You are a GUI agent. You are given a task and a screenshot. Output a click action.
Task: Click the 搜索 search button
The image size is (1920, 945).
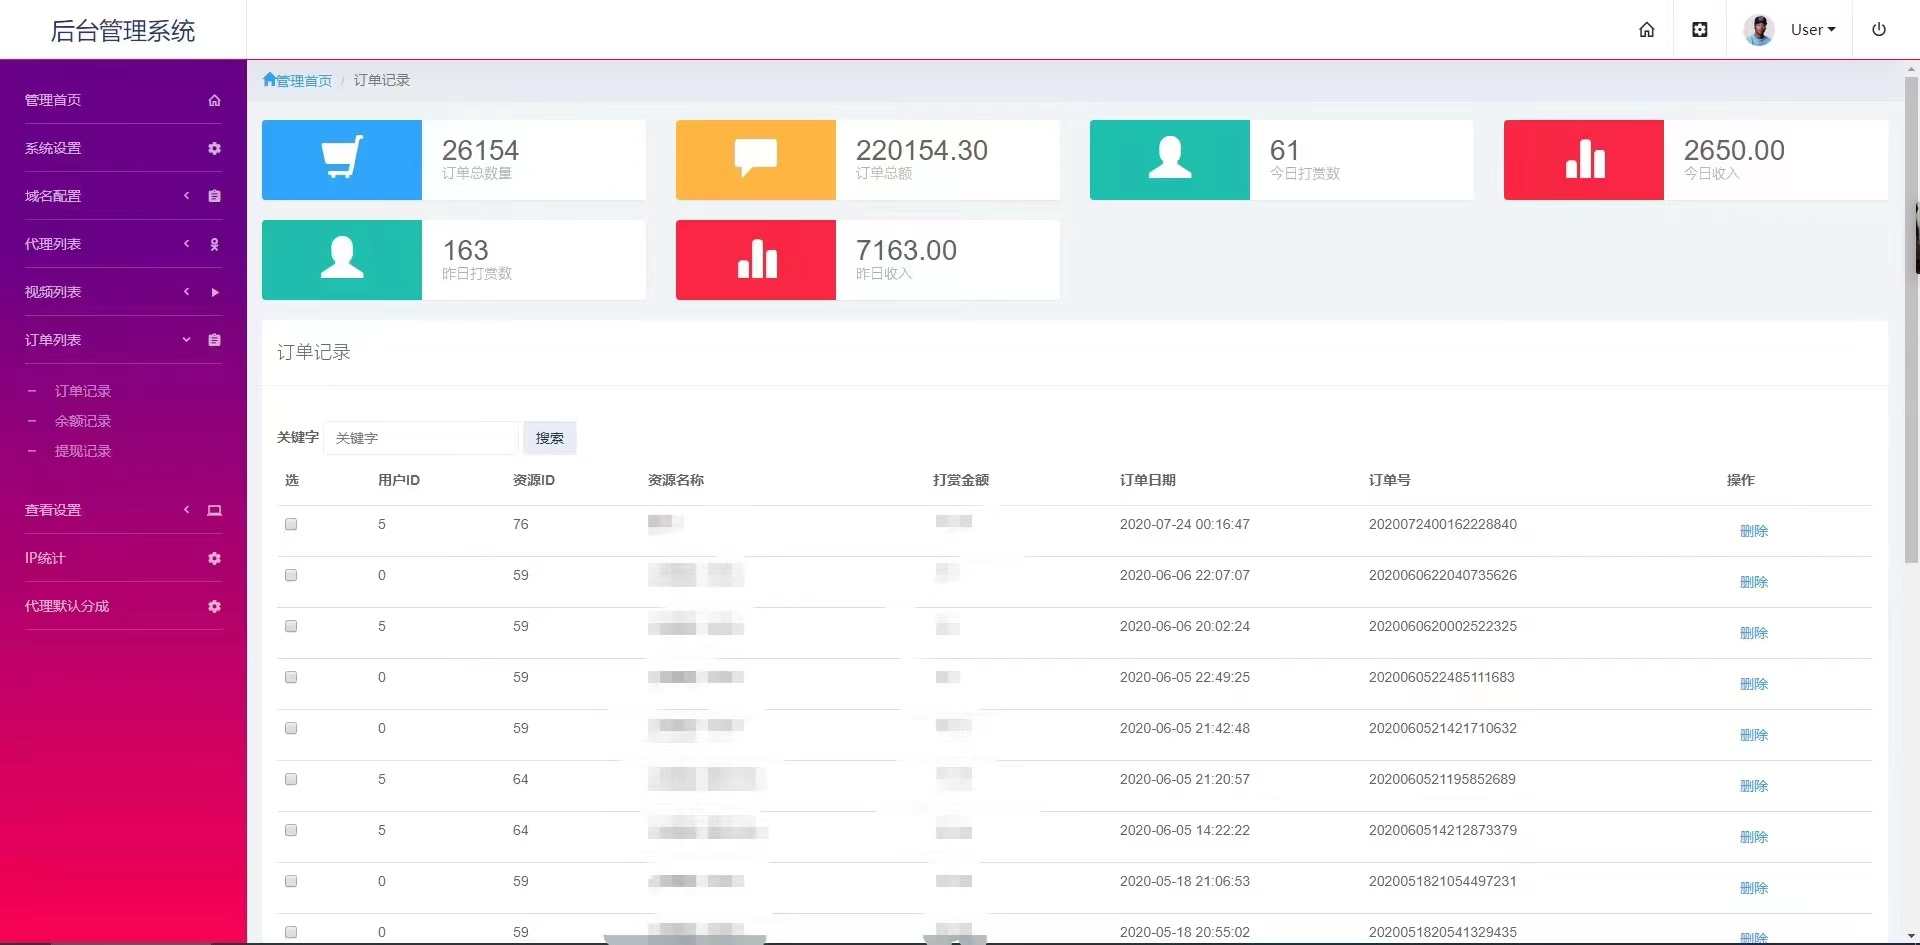coord(550,438)
